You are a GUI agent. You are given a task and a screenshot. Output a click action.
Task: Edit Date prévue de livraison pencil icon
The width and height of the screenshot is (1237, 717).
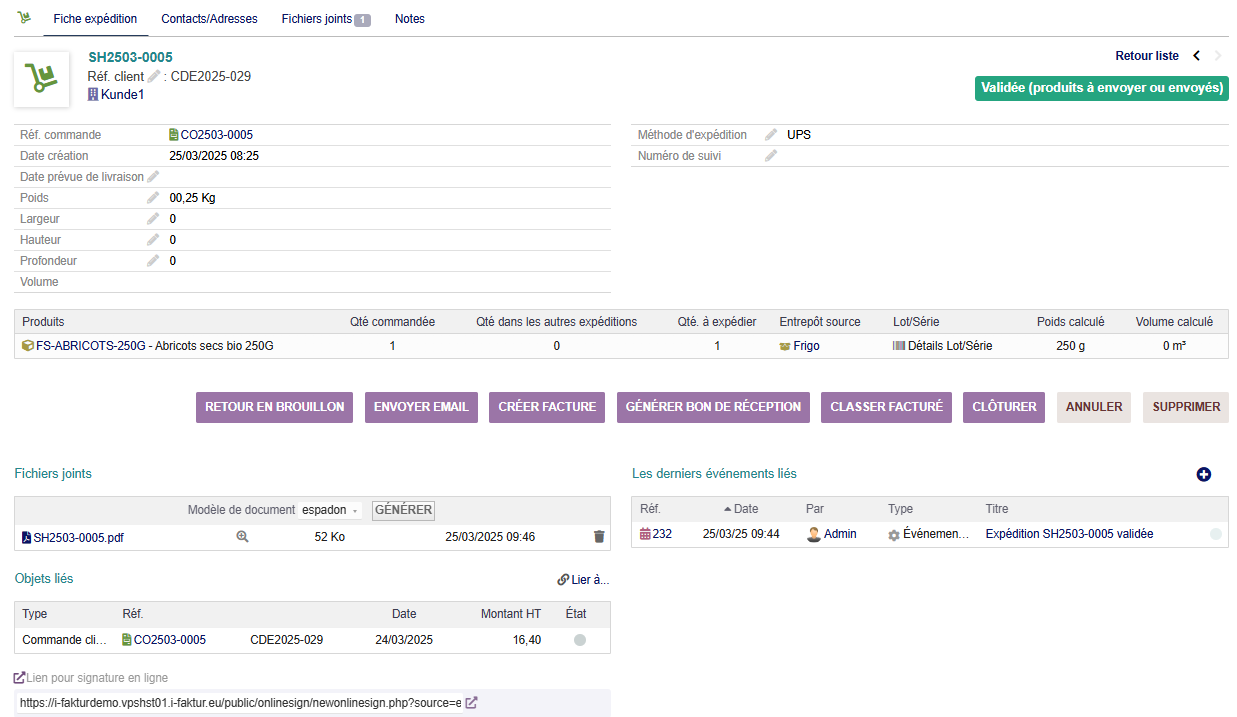pyautogui.click(x=153, y=177)
